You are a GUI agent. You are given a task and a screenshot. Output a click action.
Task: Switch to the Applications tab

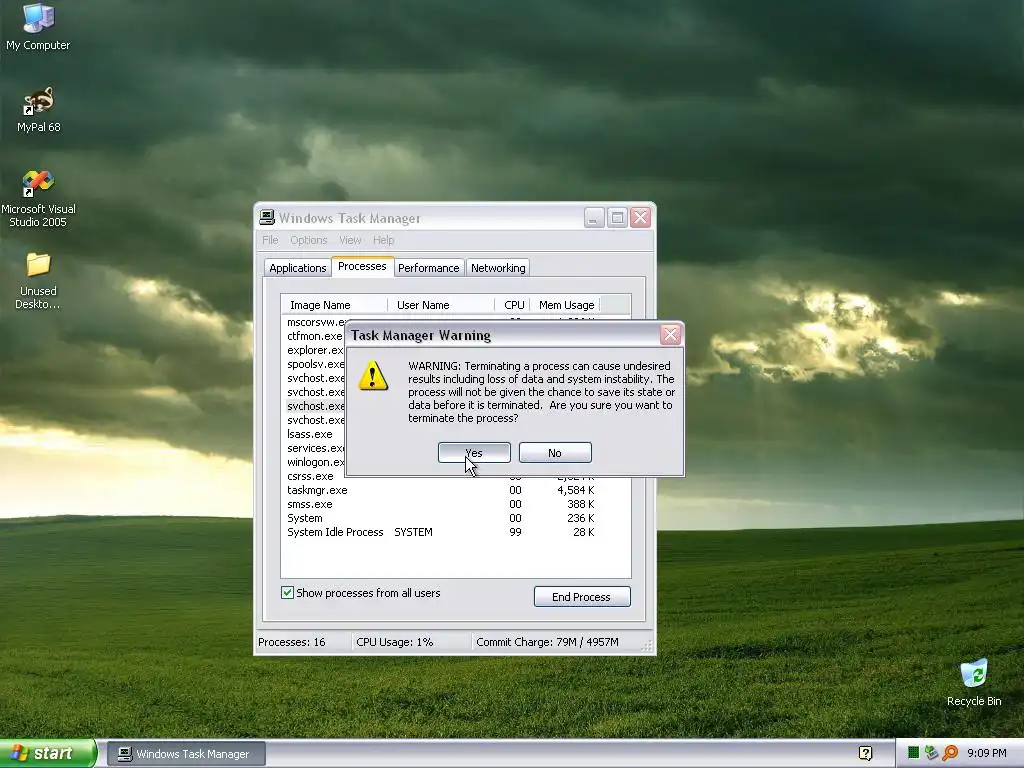click(x=297, y=268)
